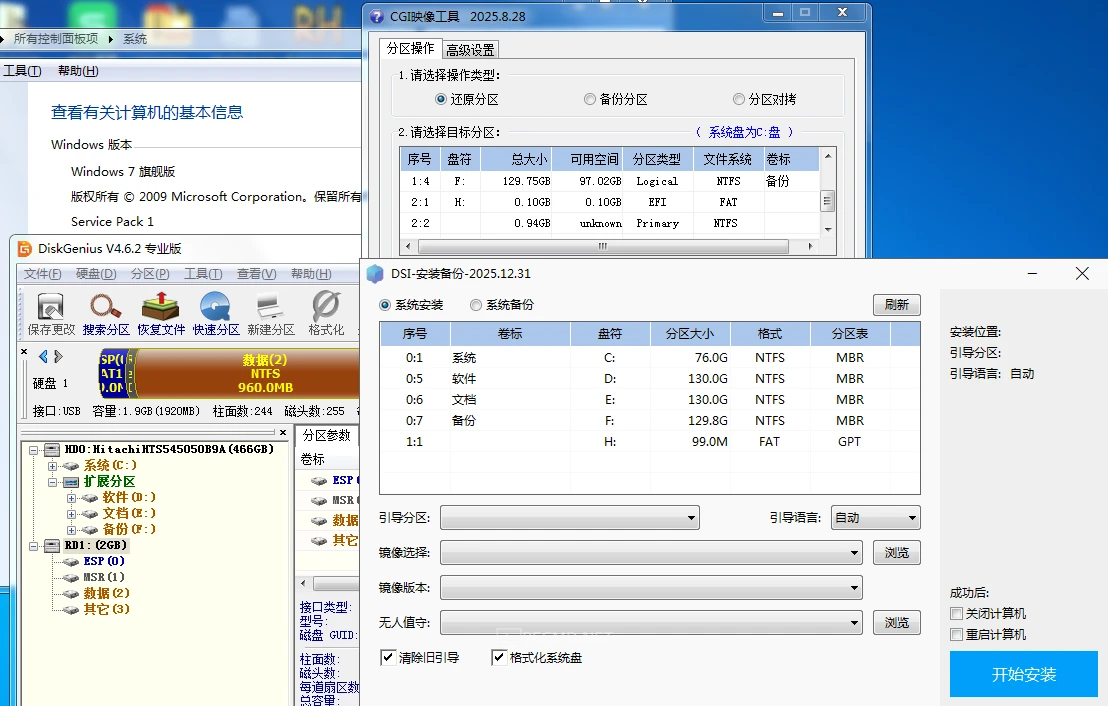Enable the 备份分区 radio option
Image resolution: width=1108 pixels, height=706 pixels.
(590, 99)
